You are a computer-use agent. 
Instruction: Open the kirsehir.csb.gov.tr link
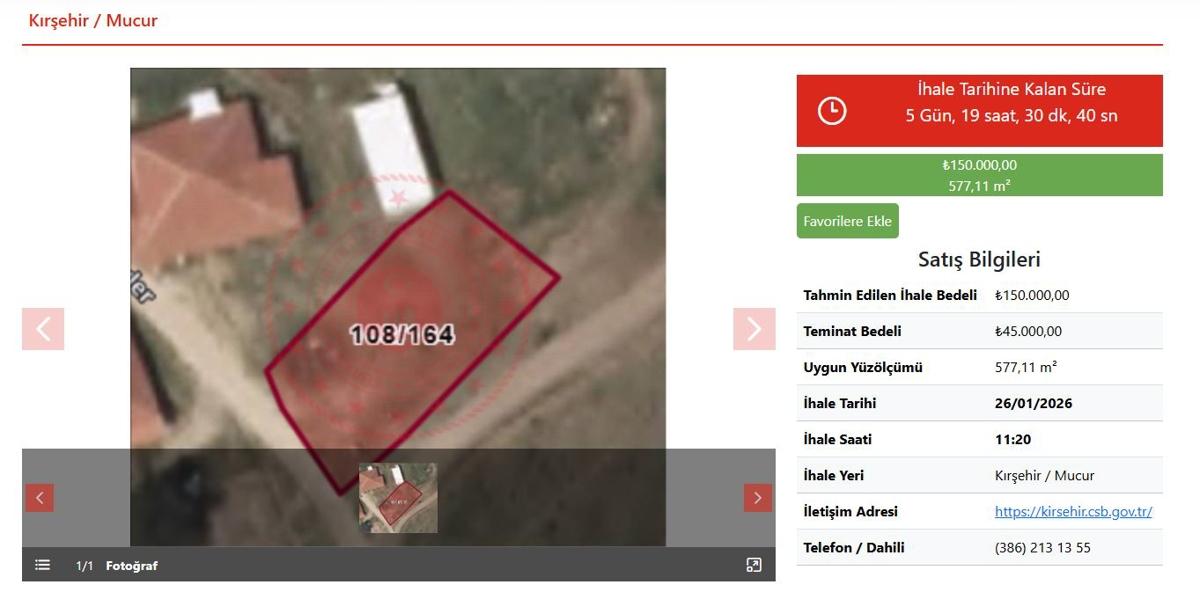pyautogui.click(x=1073, y=511)
